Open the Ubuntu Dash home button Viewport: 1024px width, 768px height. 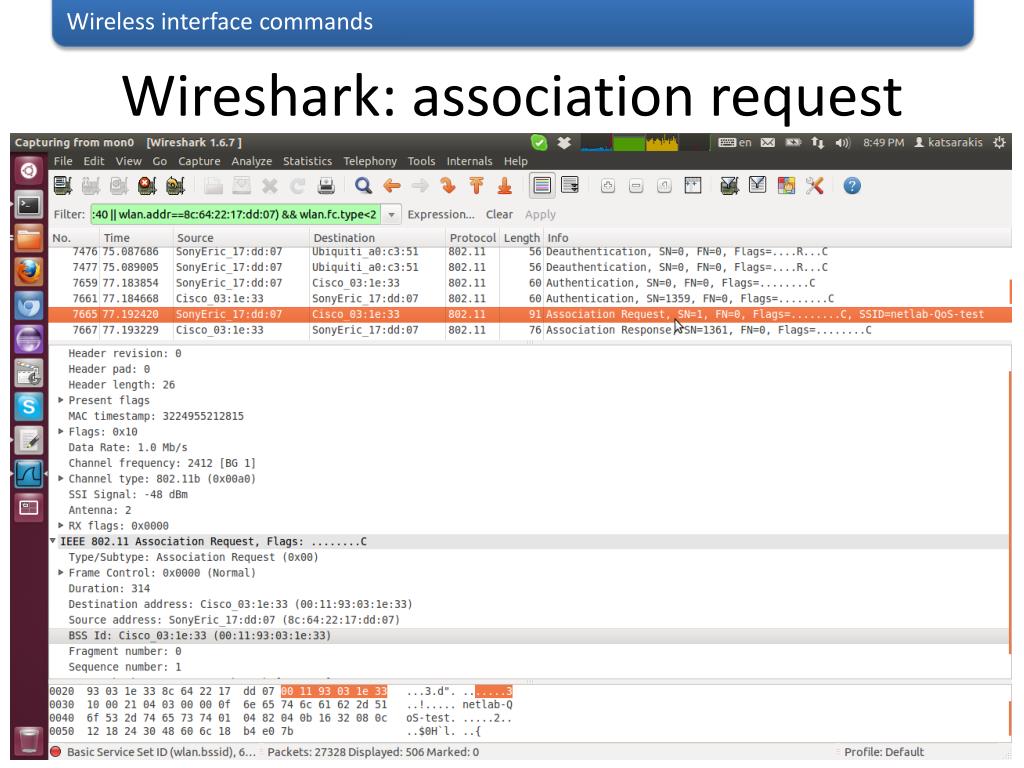click(x=29, y=171)
